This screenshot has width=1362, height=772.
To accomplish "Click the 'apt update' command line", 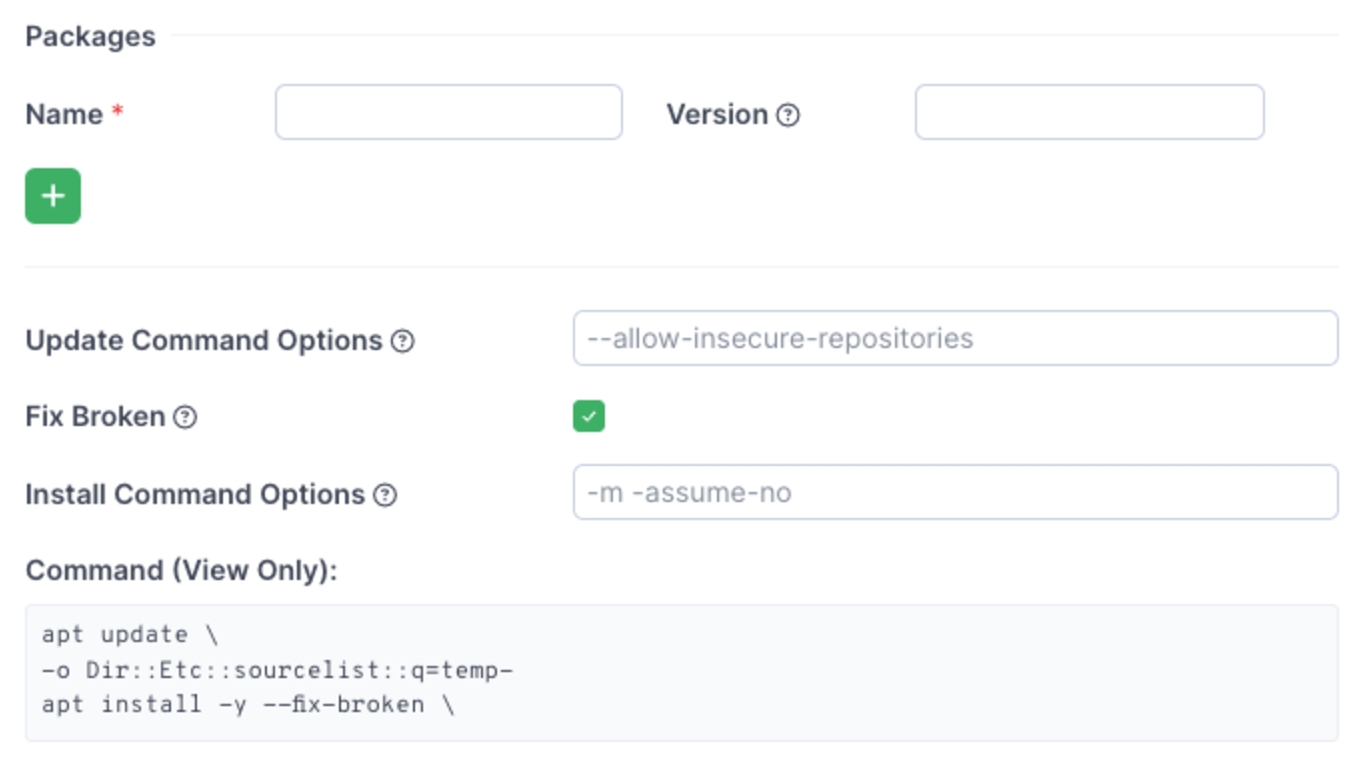I will (130, 635).
